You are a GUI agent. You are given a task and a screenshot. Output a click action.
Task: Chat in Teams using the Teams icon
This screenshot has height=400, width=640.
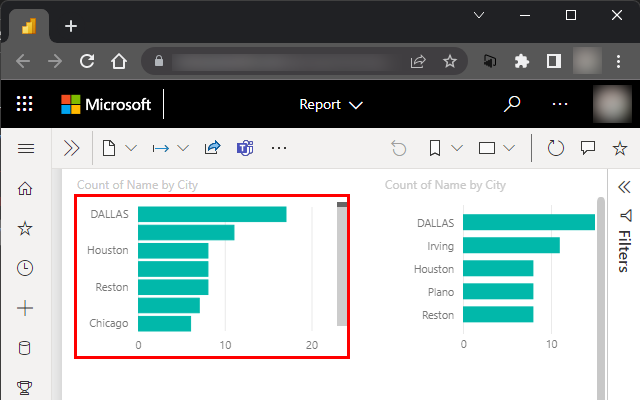(245, 148)
